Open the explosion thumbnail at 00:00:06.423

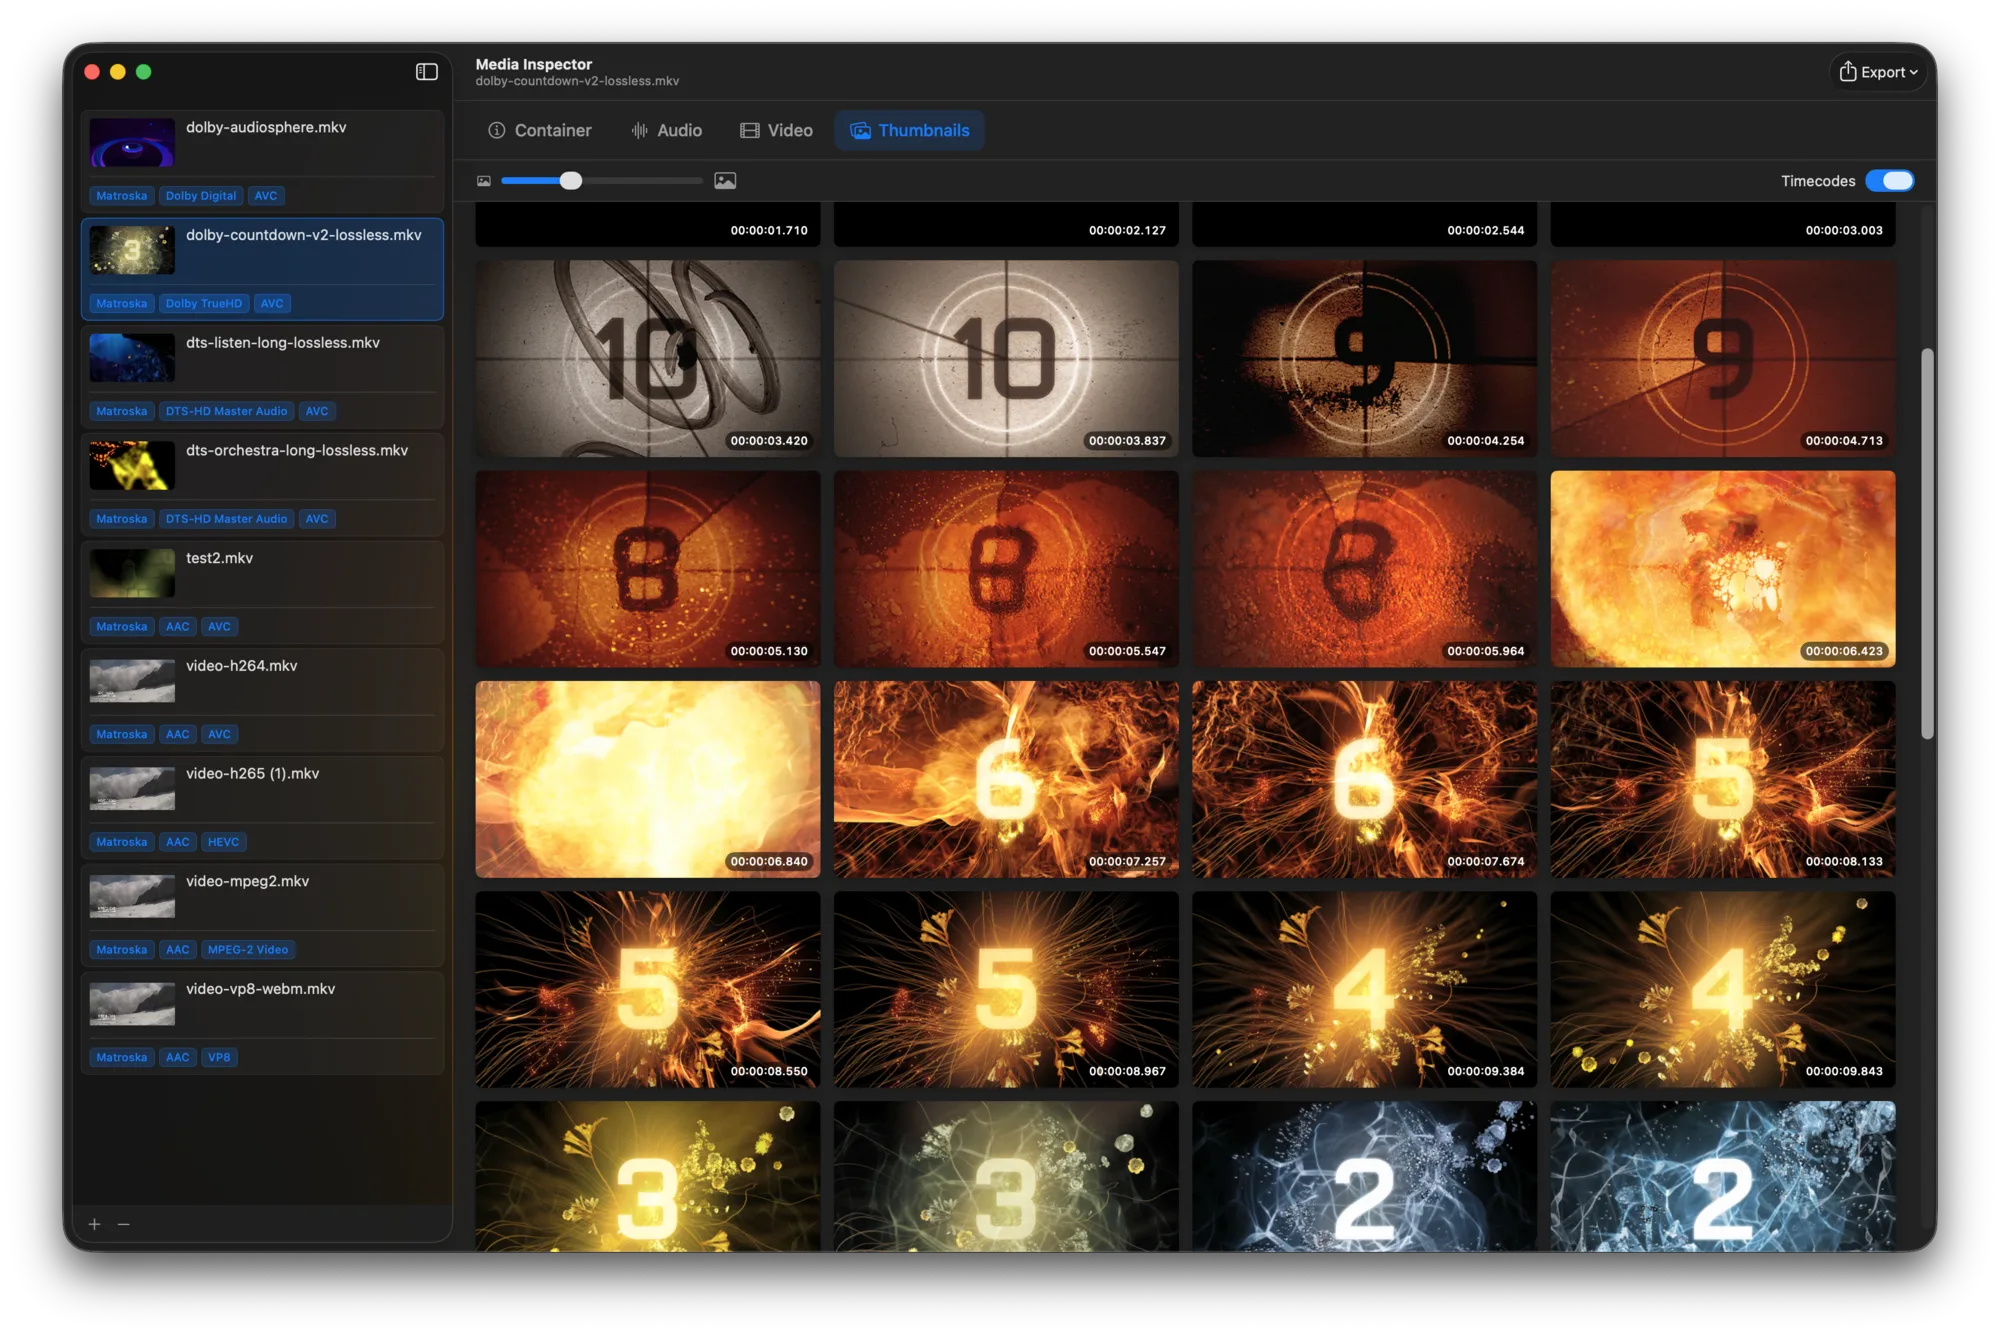1723,569
